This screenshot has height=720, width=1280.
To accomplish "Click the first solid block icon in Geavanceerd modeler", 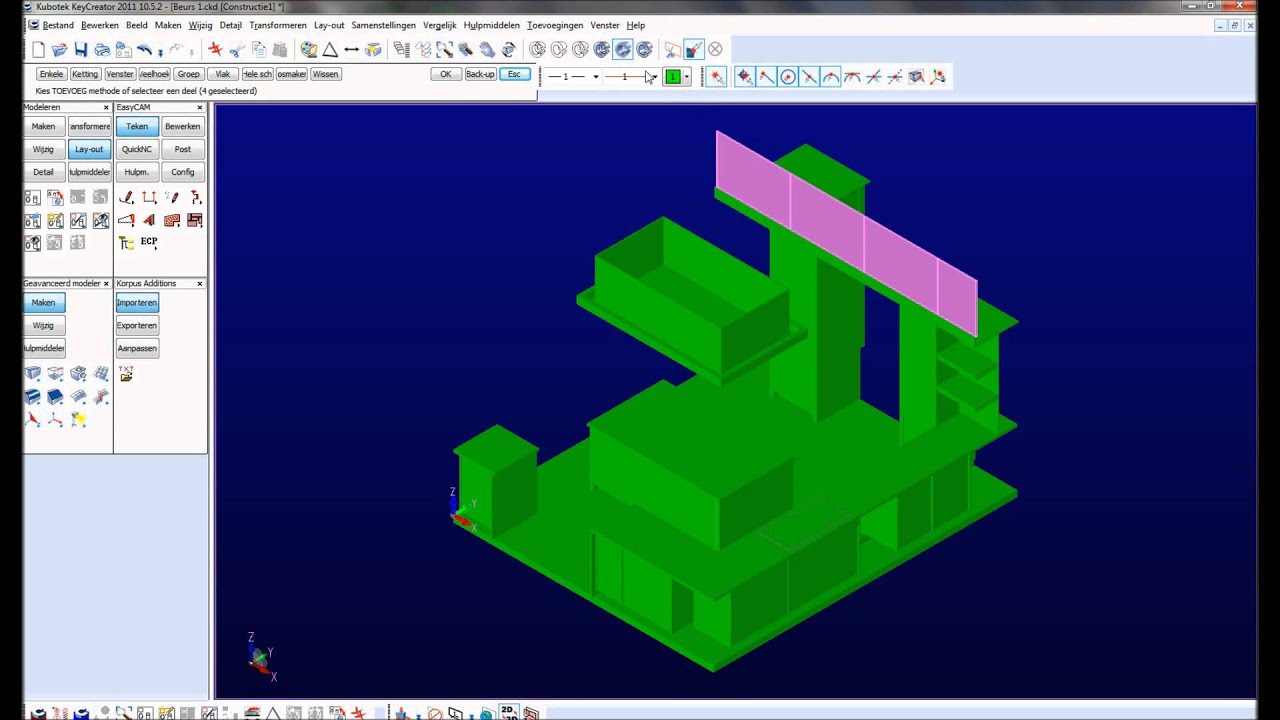I will 33,374.
